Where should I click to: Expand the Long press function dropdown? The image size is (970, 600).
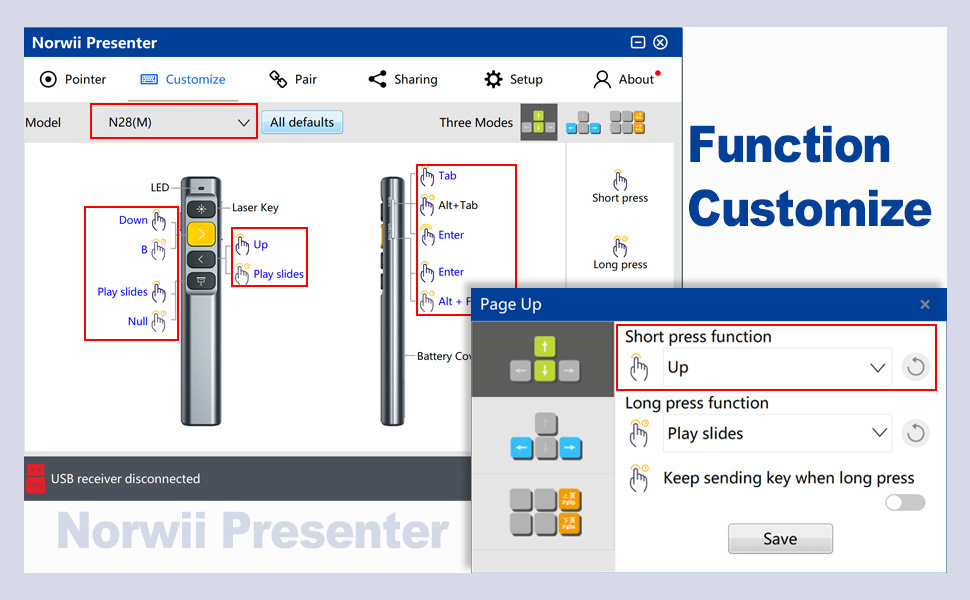pyautogui.click(x=777, y=433)
